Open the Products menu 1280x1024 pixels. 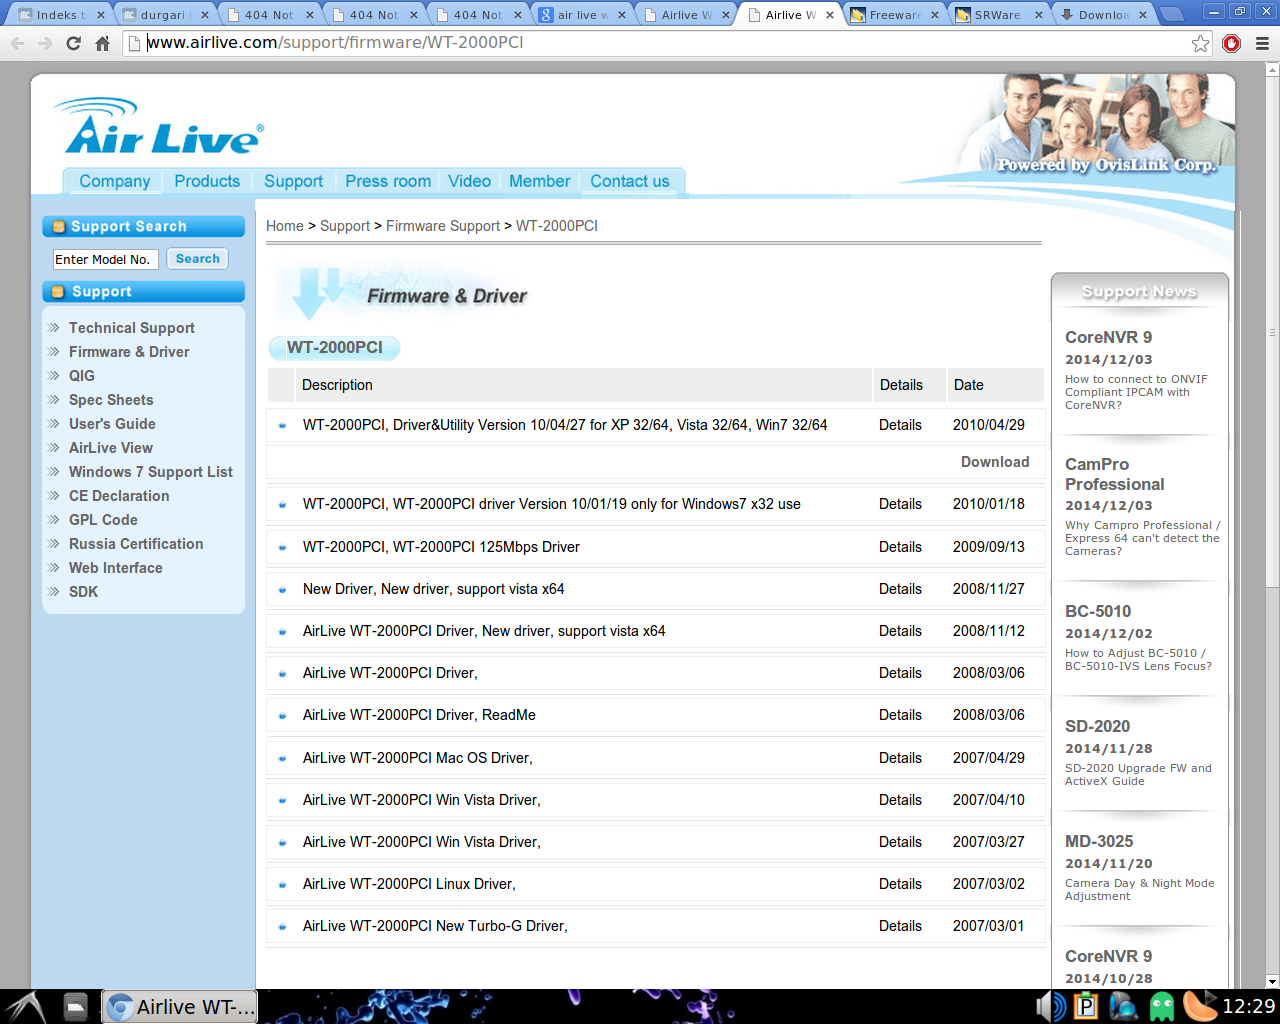[207, 181]
